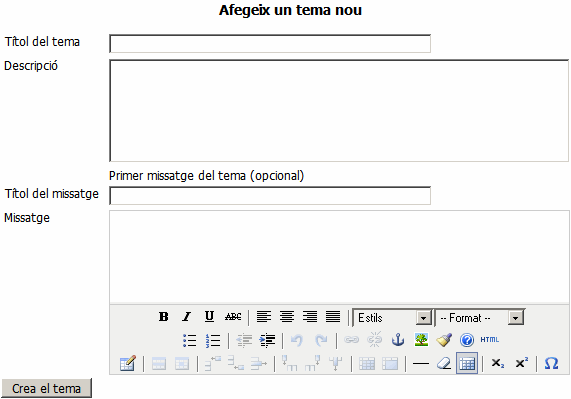Click inside the Missatge editor area
The width and height of the screenshot is (571, 399).
339,257
